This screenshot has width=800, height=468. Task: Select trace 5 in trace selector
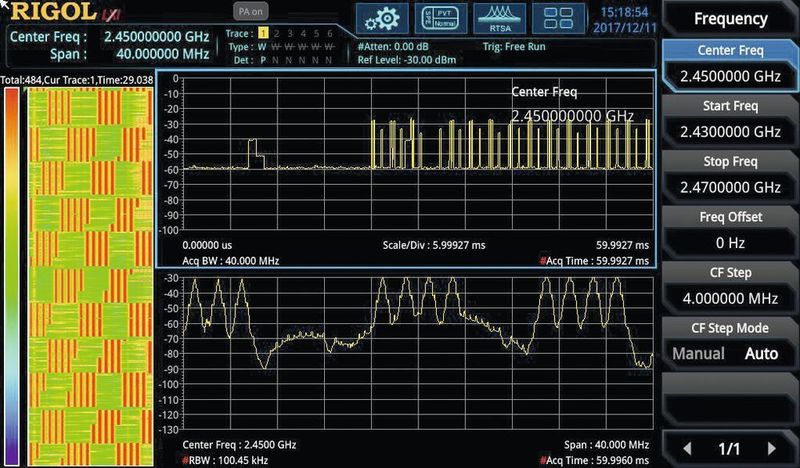[x=316, y=33]
